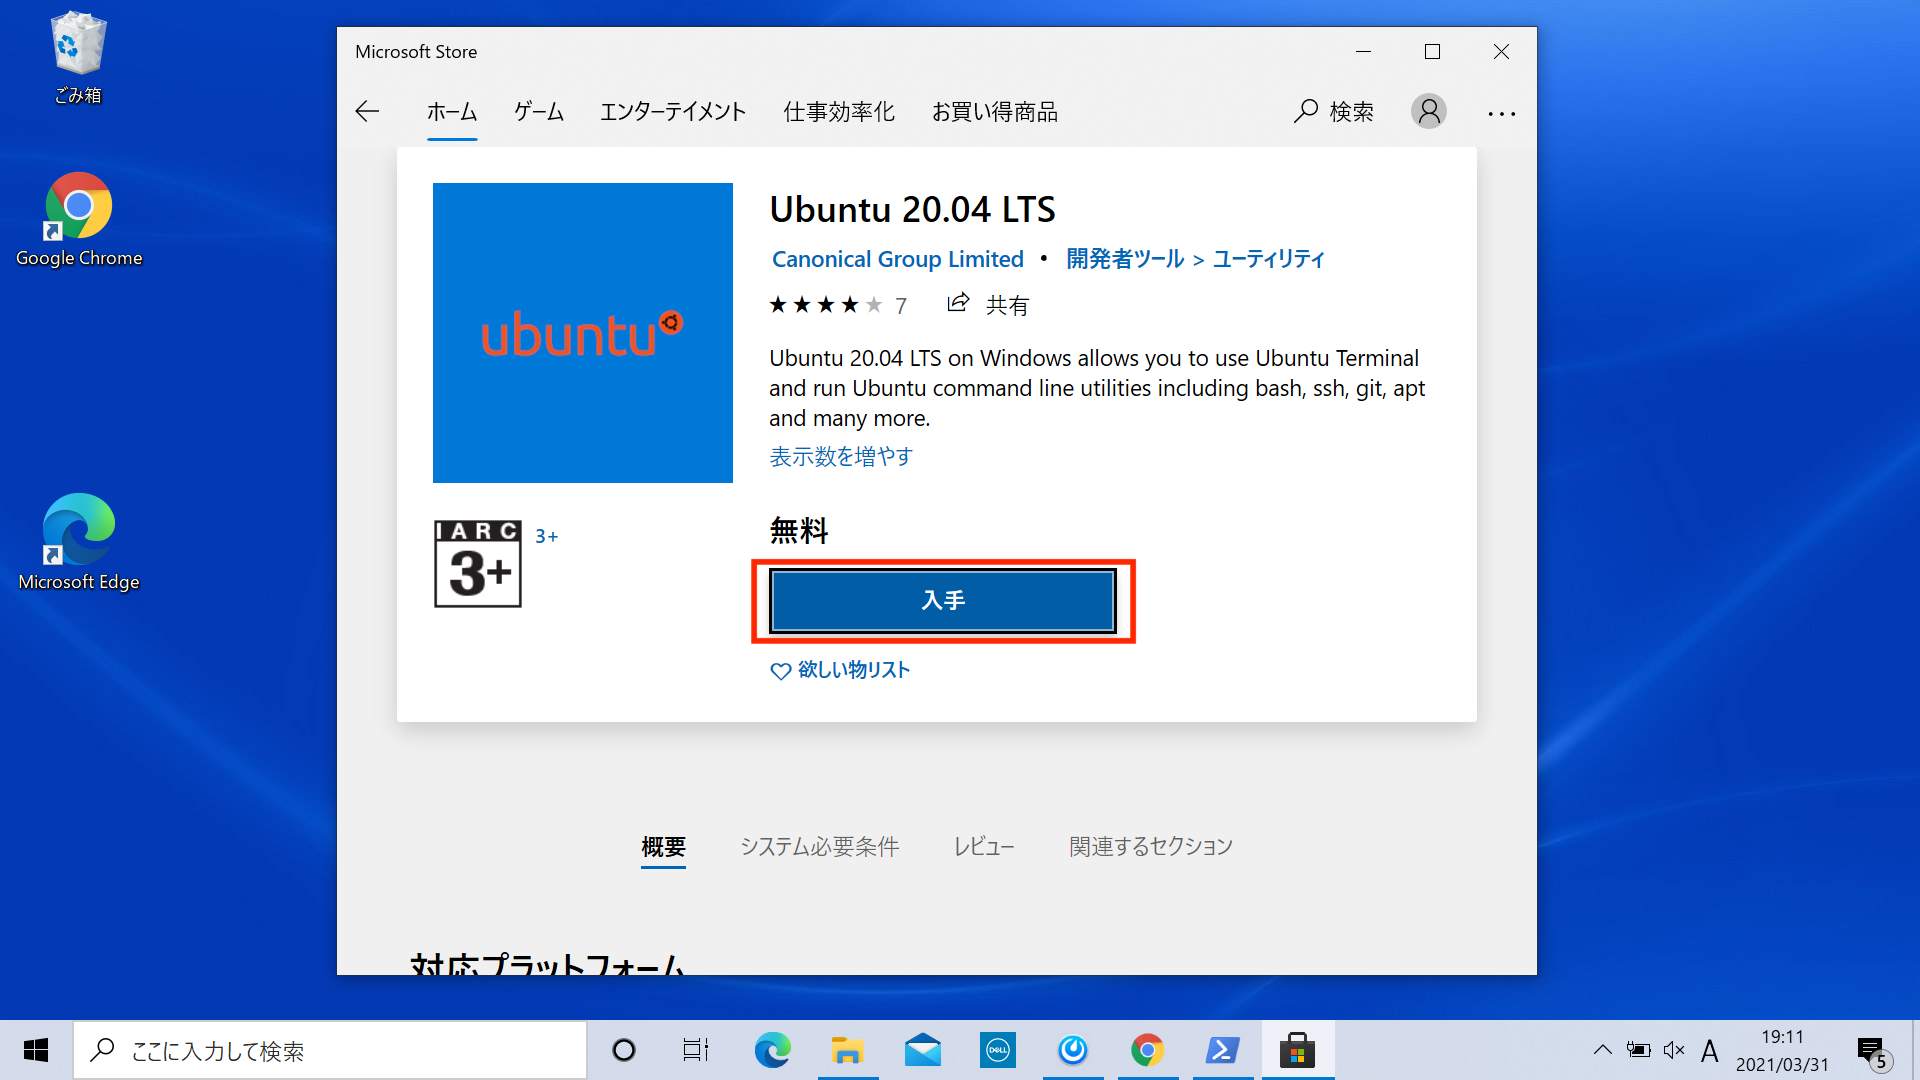Viewport: 1920px width, 1080px height.
Task: Show hidden system tray icons
Action: click(1602, 1050)
